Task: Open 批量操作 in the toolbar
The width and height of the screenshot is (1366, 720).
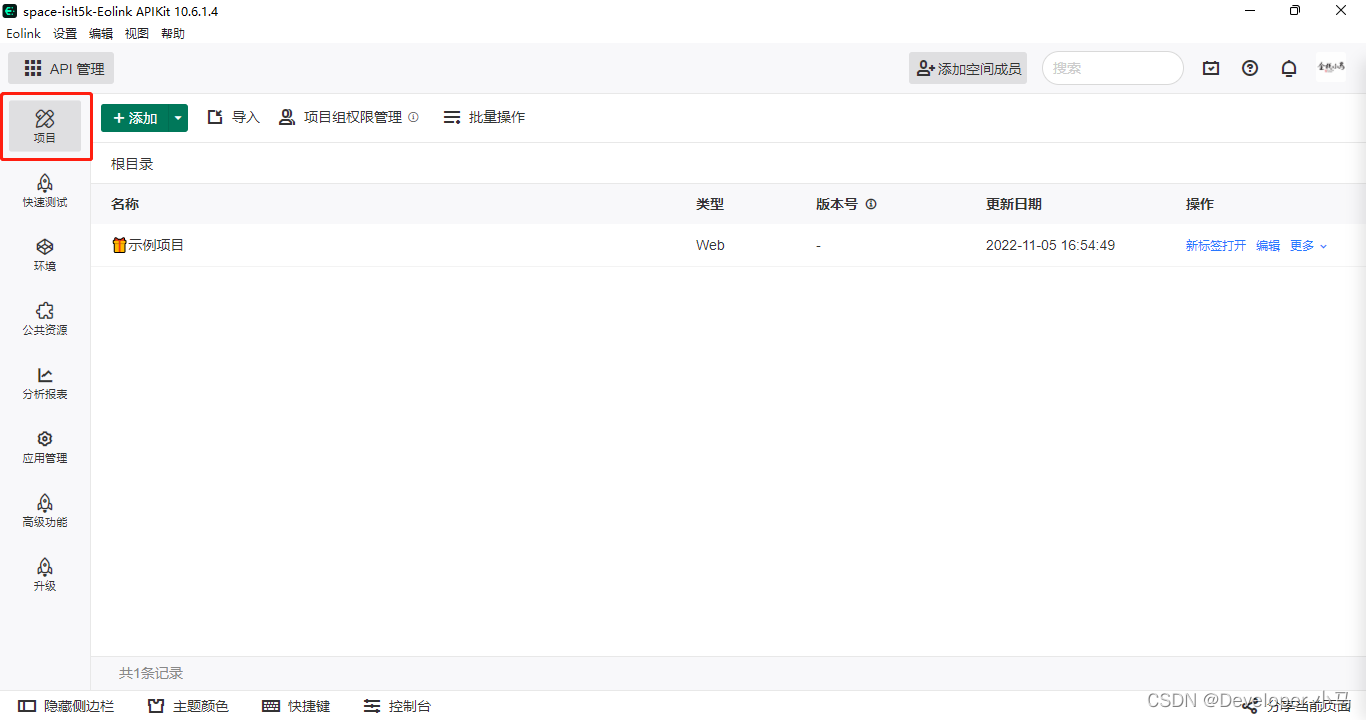Action: coord(484,117)
